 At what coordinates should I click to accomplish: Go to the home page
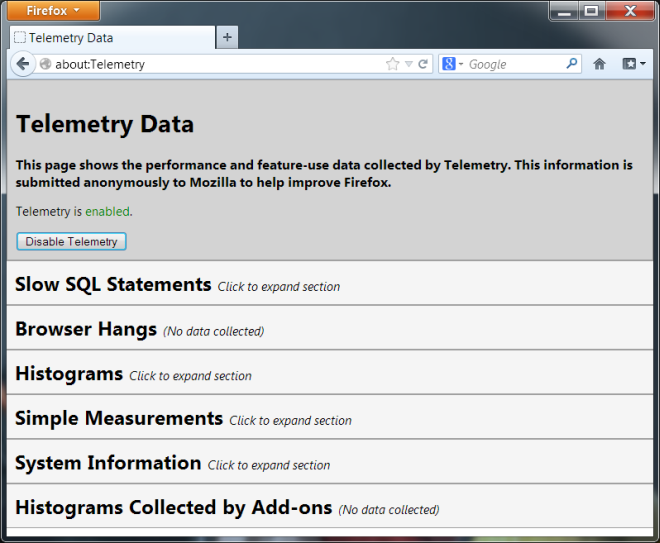pos(599,64)
